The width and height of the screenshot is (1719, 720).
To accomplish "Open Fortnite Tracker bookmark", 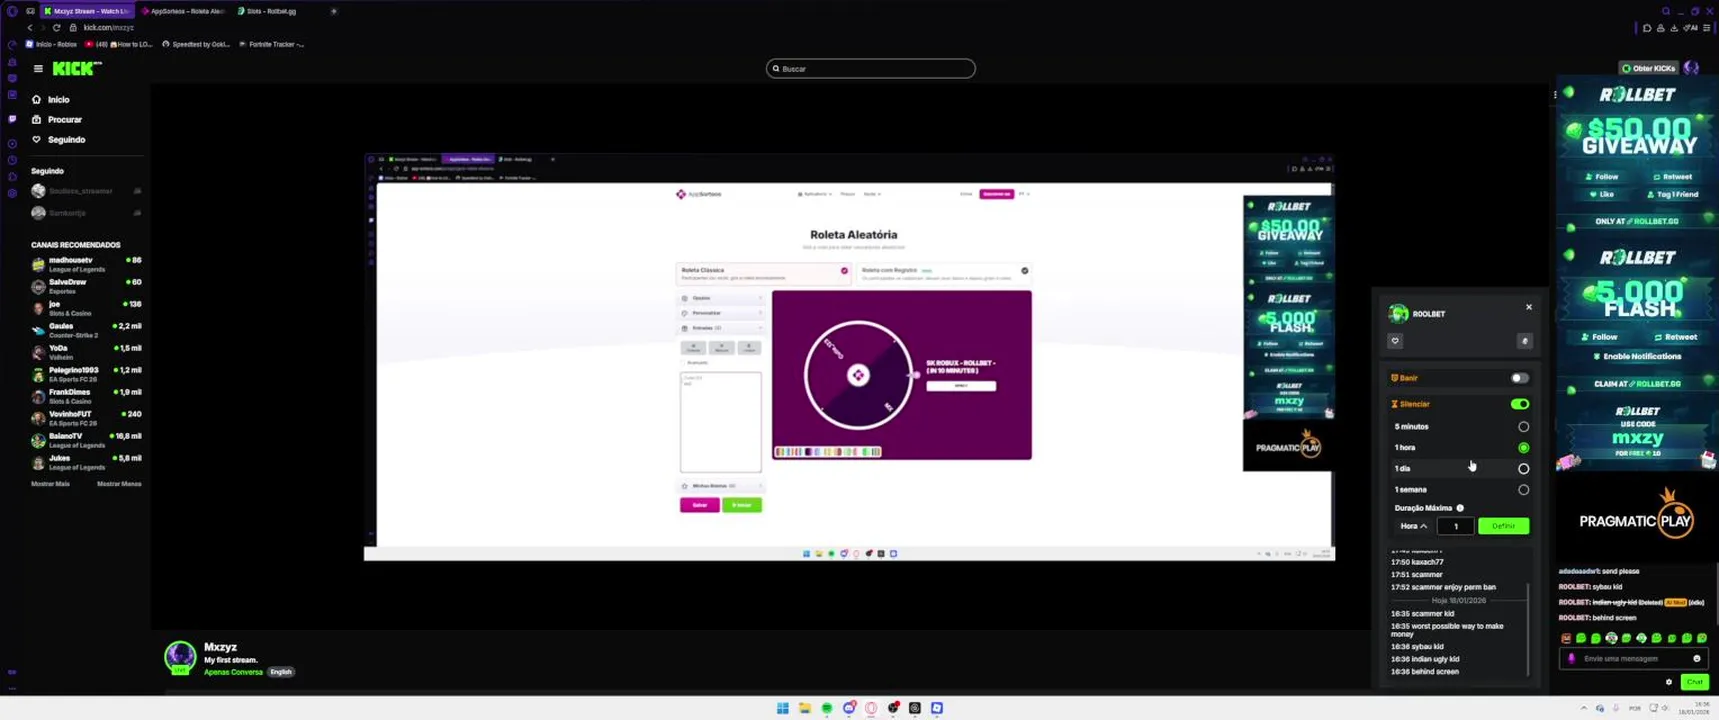I will coord(272,44).
